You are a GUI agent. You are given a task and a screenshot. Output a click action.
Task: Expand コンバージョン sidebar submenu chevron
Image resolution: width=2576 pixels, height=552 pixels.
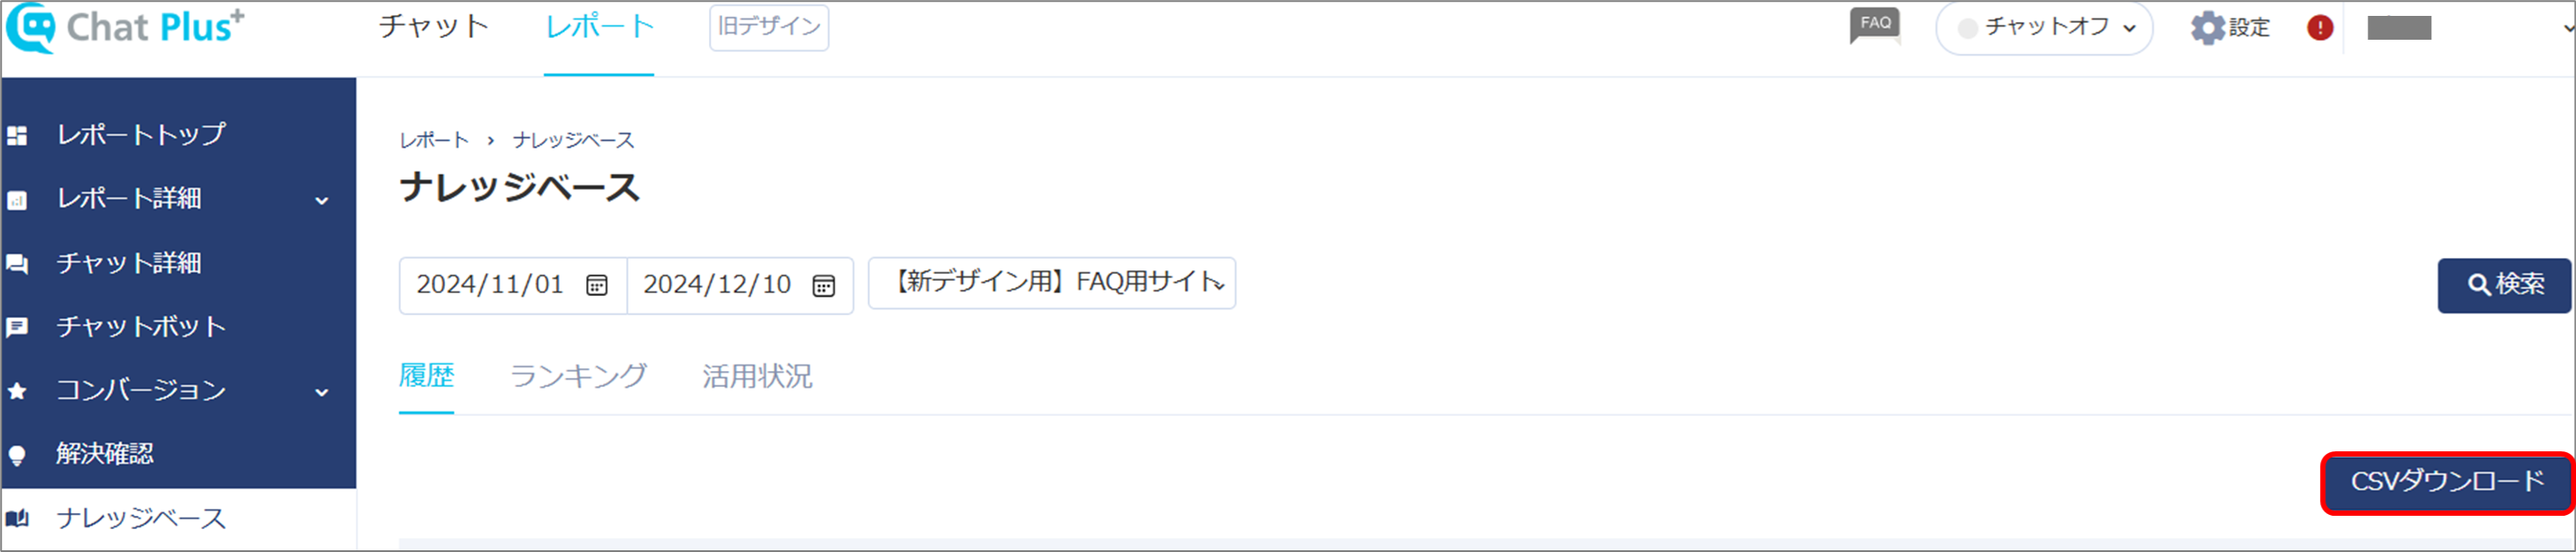click(x=322, y=393)
